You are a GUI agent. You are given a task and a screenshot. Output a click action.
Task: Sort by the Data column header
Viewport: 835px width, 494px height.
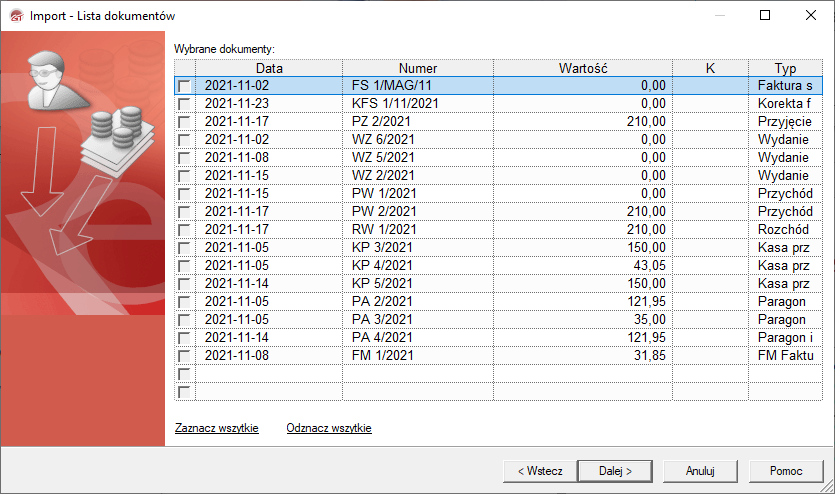pyautogui.click(x=269, y=68)
